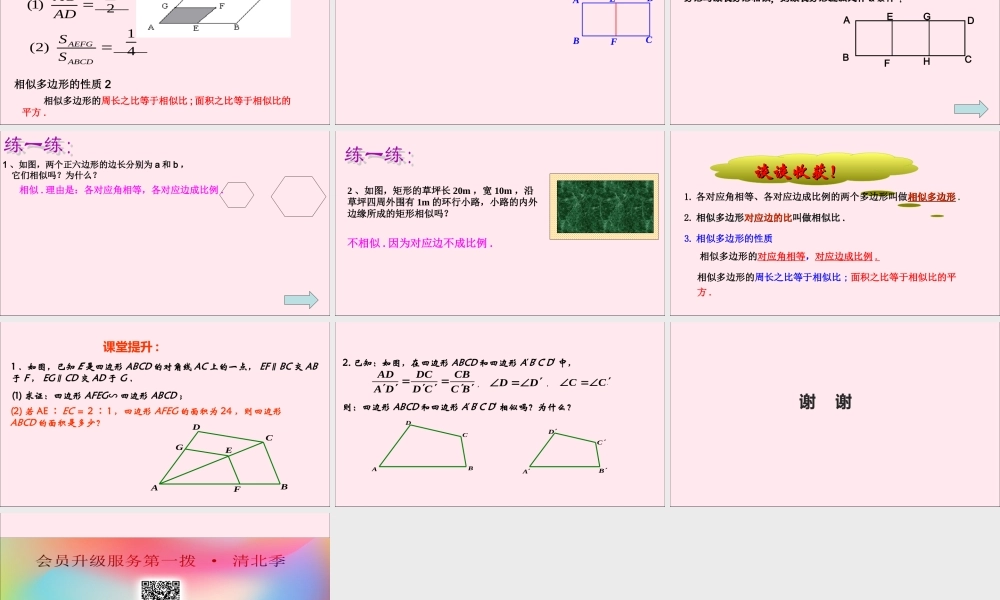The width and height of the screenshot is (1000, 600).
Task: Select the slide with blue rectangle ABFC
Action: (499, 62)
